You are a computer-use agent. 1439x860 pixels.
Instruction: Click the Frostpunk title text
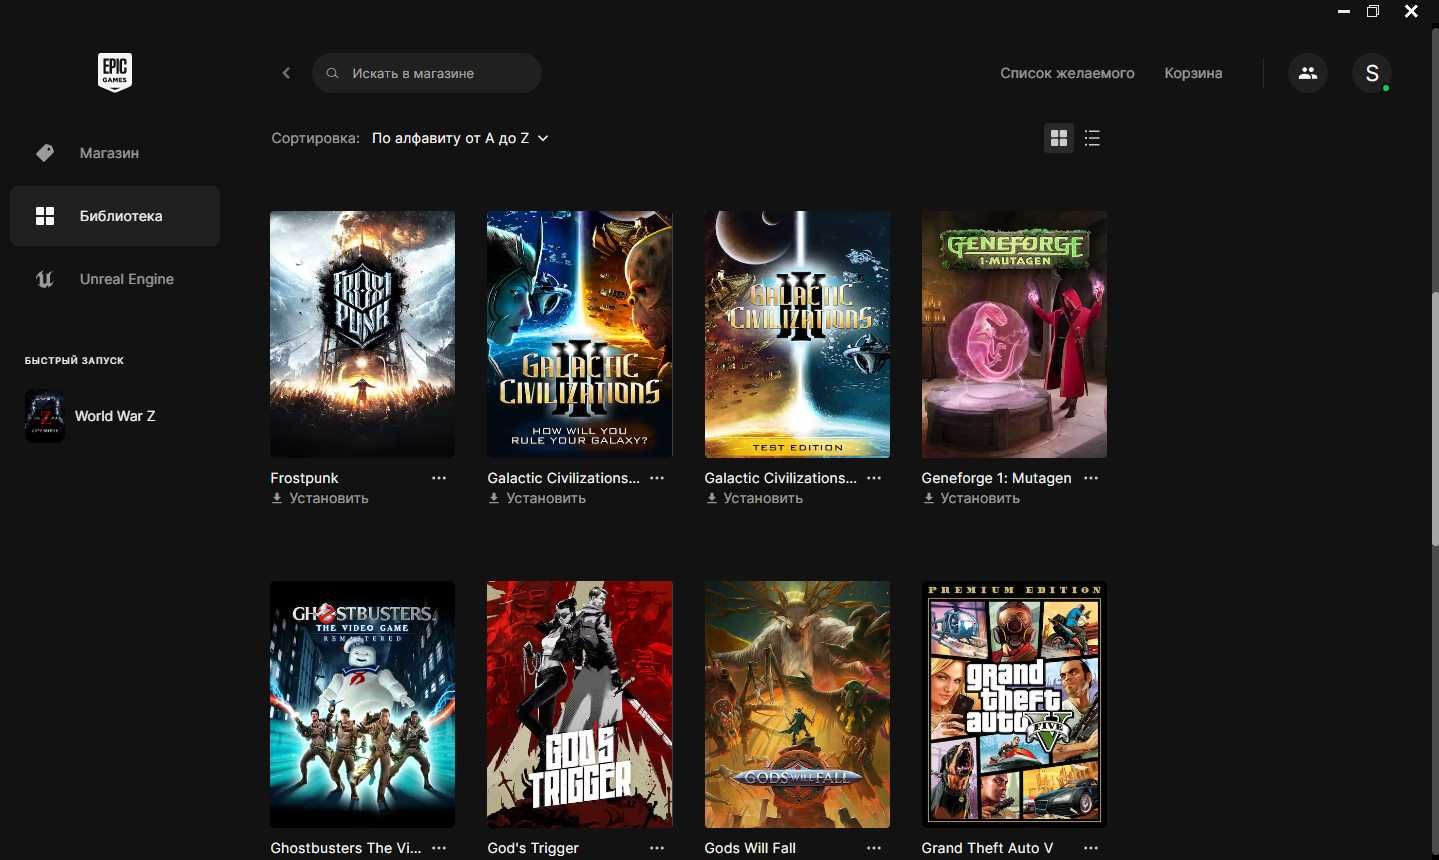304,478
